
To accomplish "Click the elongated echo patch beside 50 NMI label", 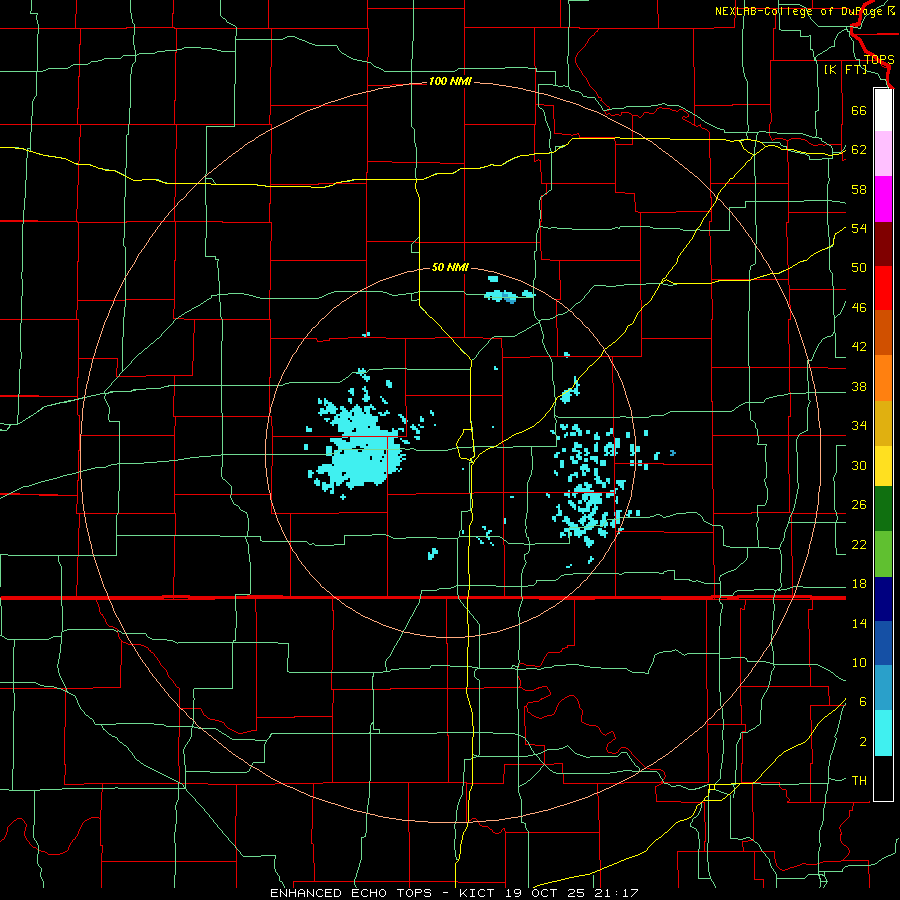I will click(509, 296).
